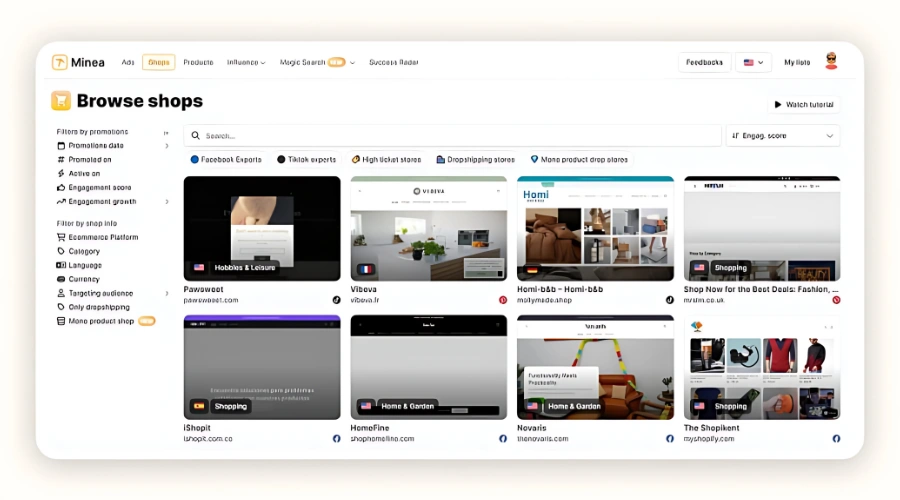Open the Influence menu dropdown
Viewport: 900px width, 500px height.
coord(246,62)
